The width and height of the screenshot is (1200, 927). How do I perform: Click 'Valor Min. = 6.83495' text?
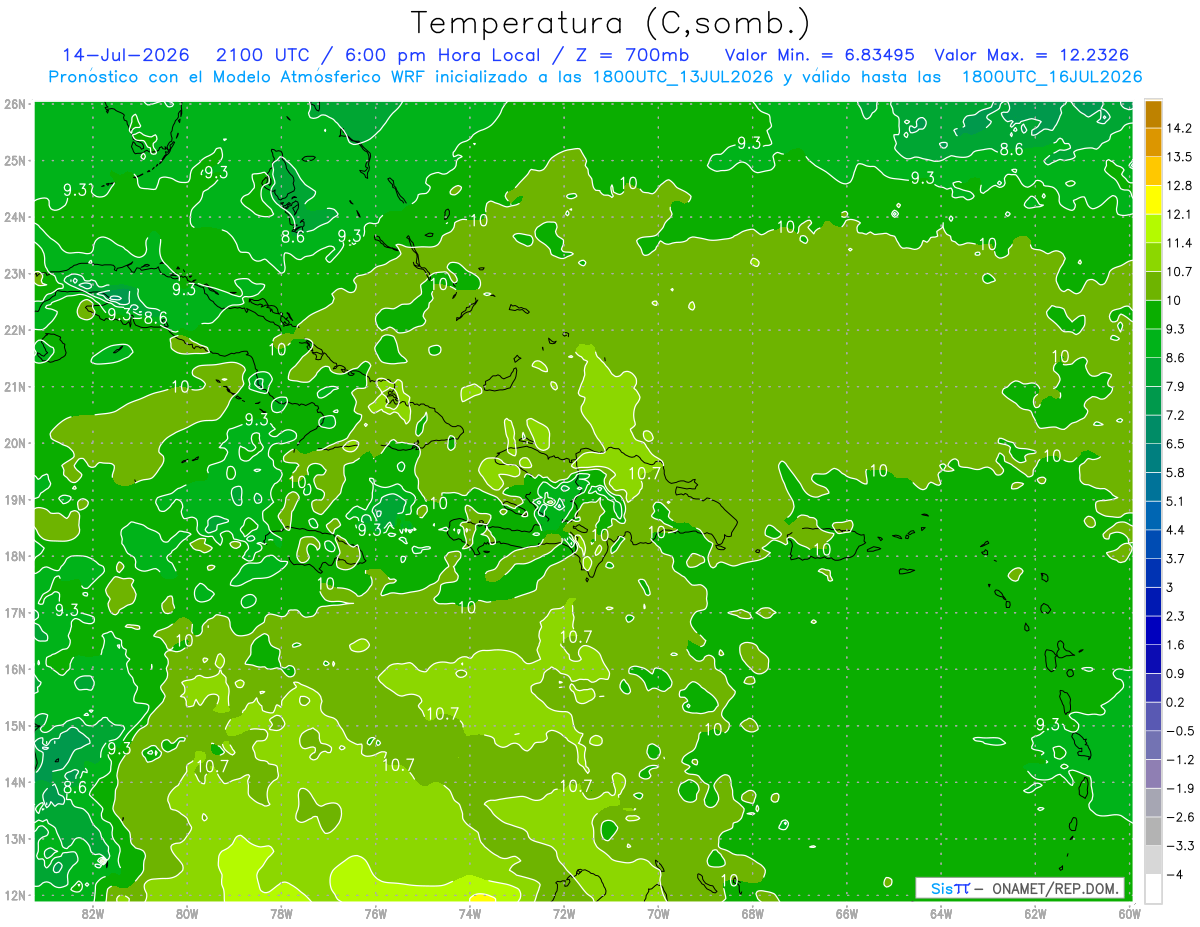pos(818,55)
